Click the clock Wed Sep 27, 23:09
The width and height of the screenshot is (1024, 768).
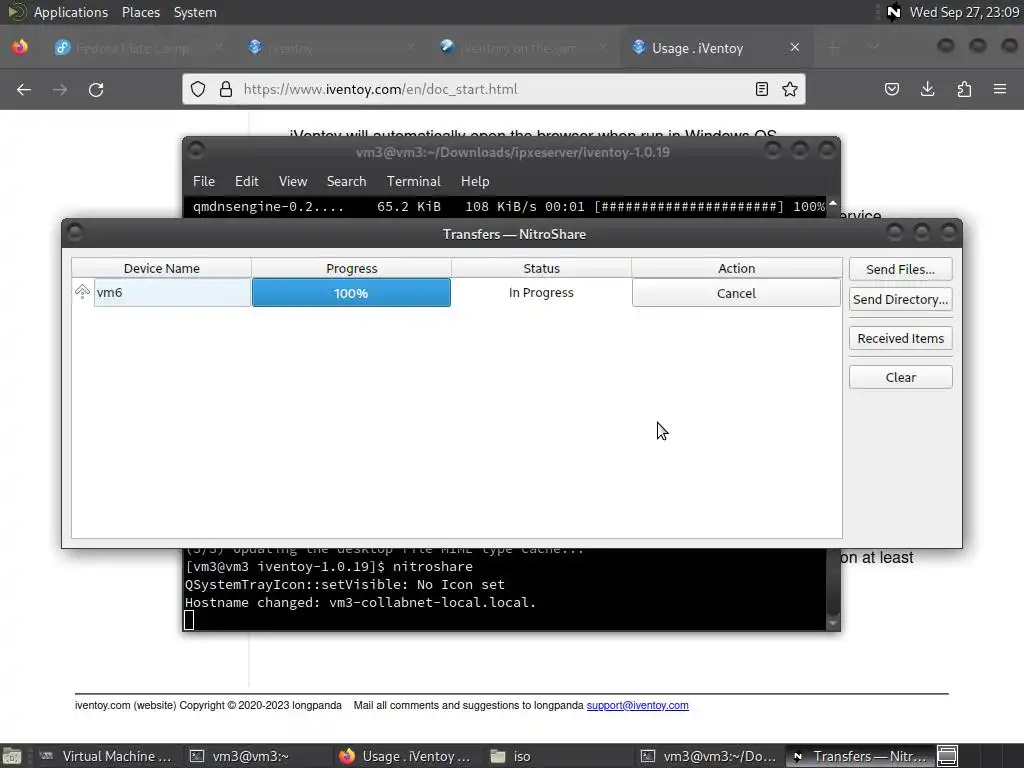[964, 12]
